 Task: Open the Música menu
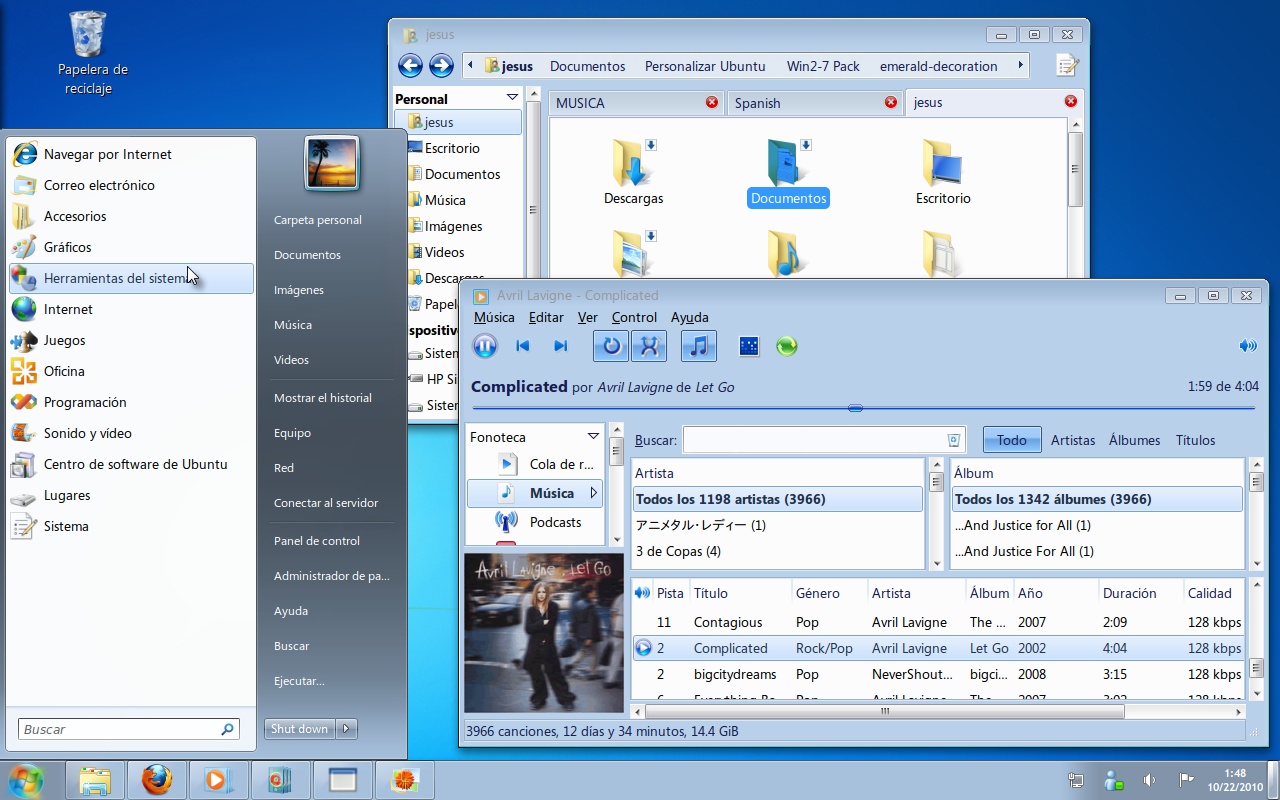coord(494,317)
